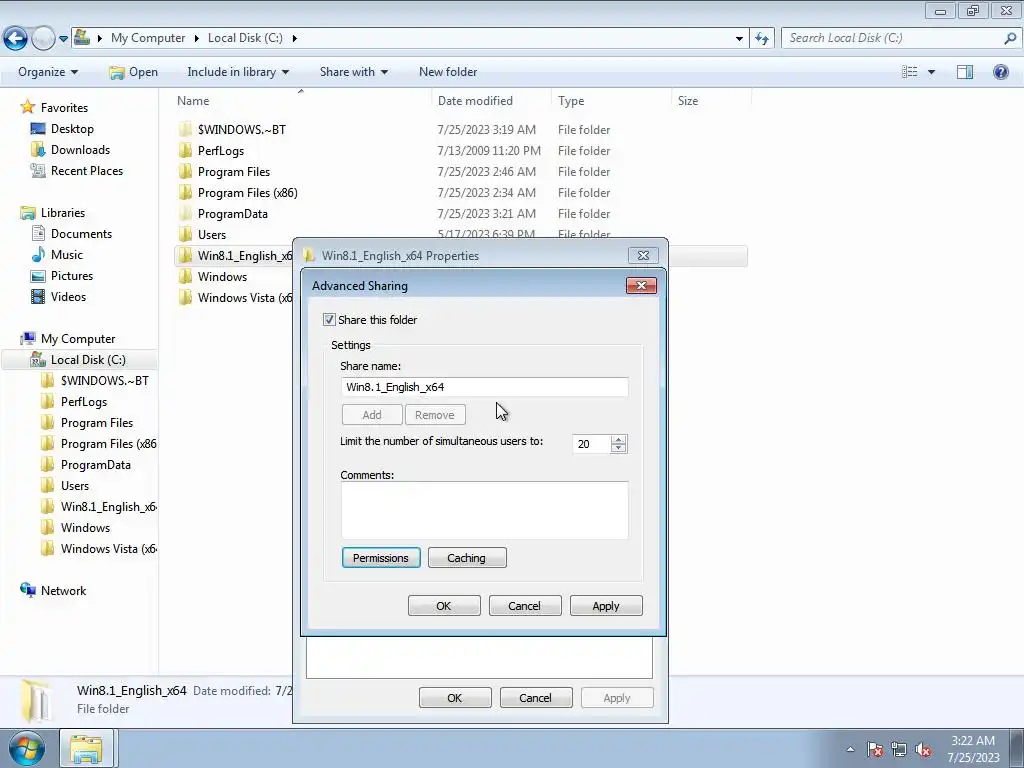1024x768 pixels.
Task: Click Windows Explorer taskbar icon
Action: [x=86, y=749]
